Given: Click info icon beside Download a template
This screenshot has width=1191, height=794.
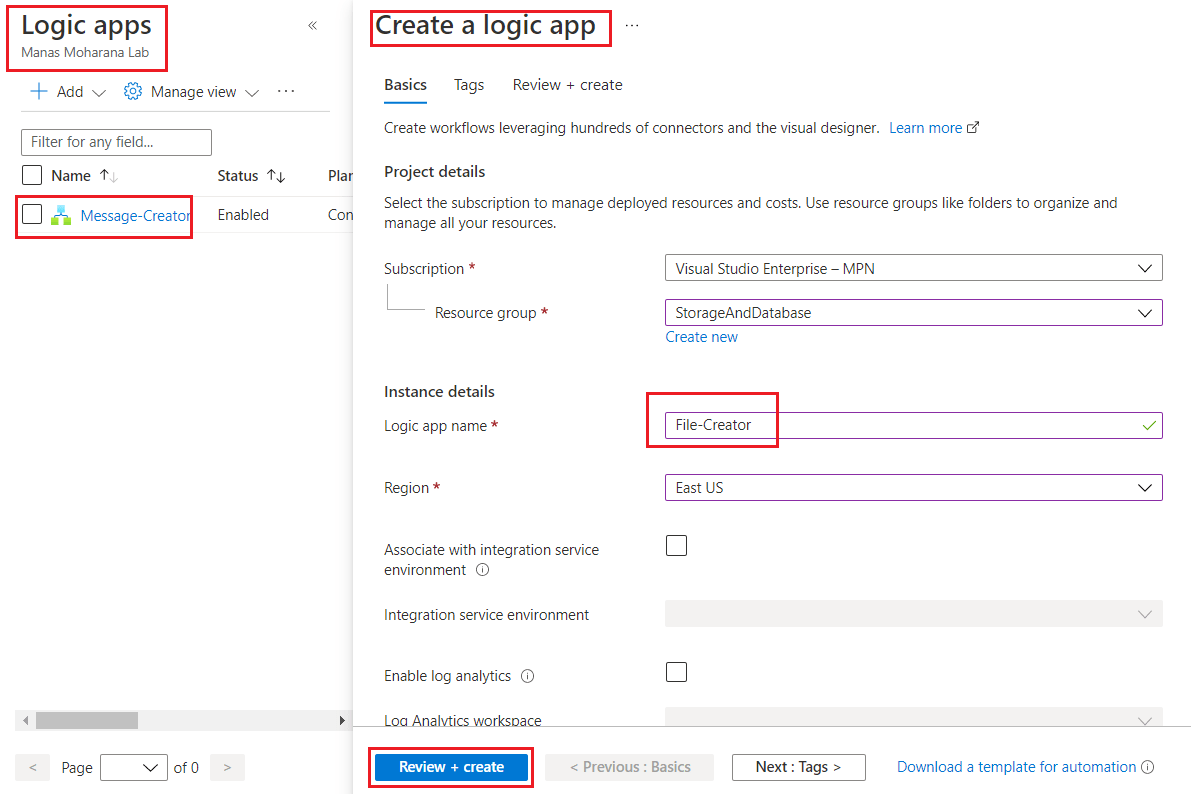Looking at the screenshot, I should [x=1148, y=767].
